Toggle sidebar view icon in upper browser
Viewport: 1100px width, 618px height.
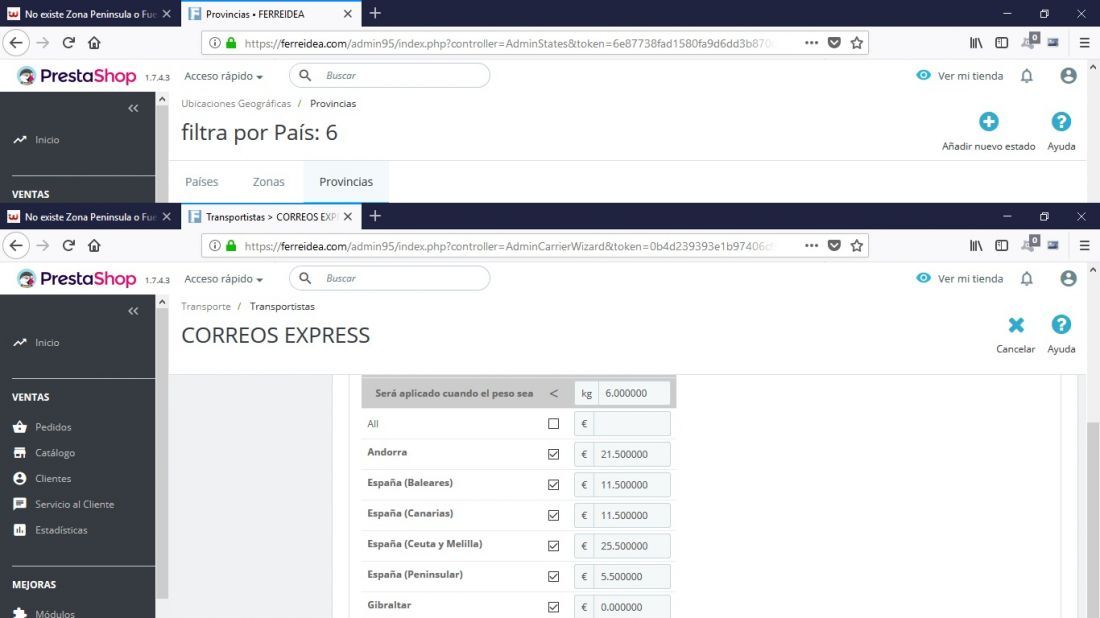(x=1002, y=43)
